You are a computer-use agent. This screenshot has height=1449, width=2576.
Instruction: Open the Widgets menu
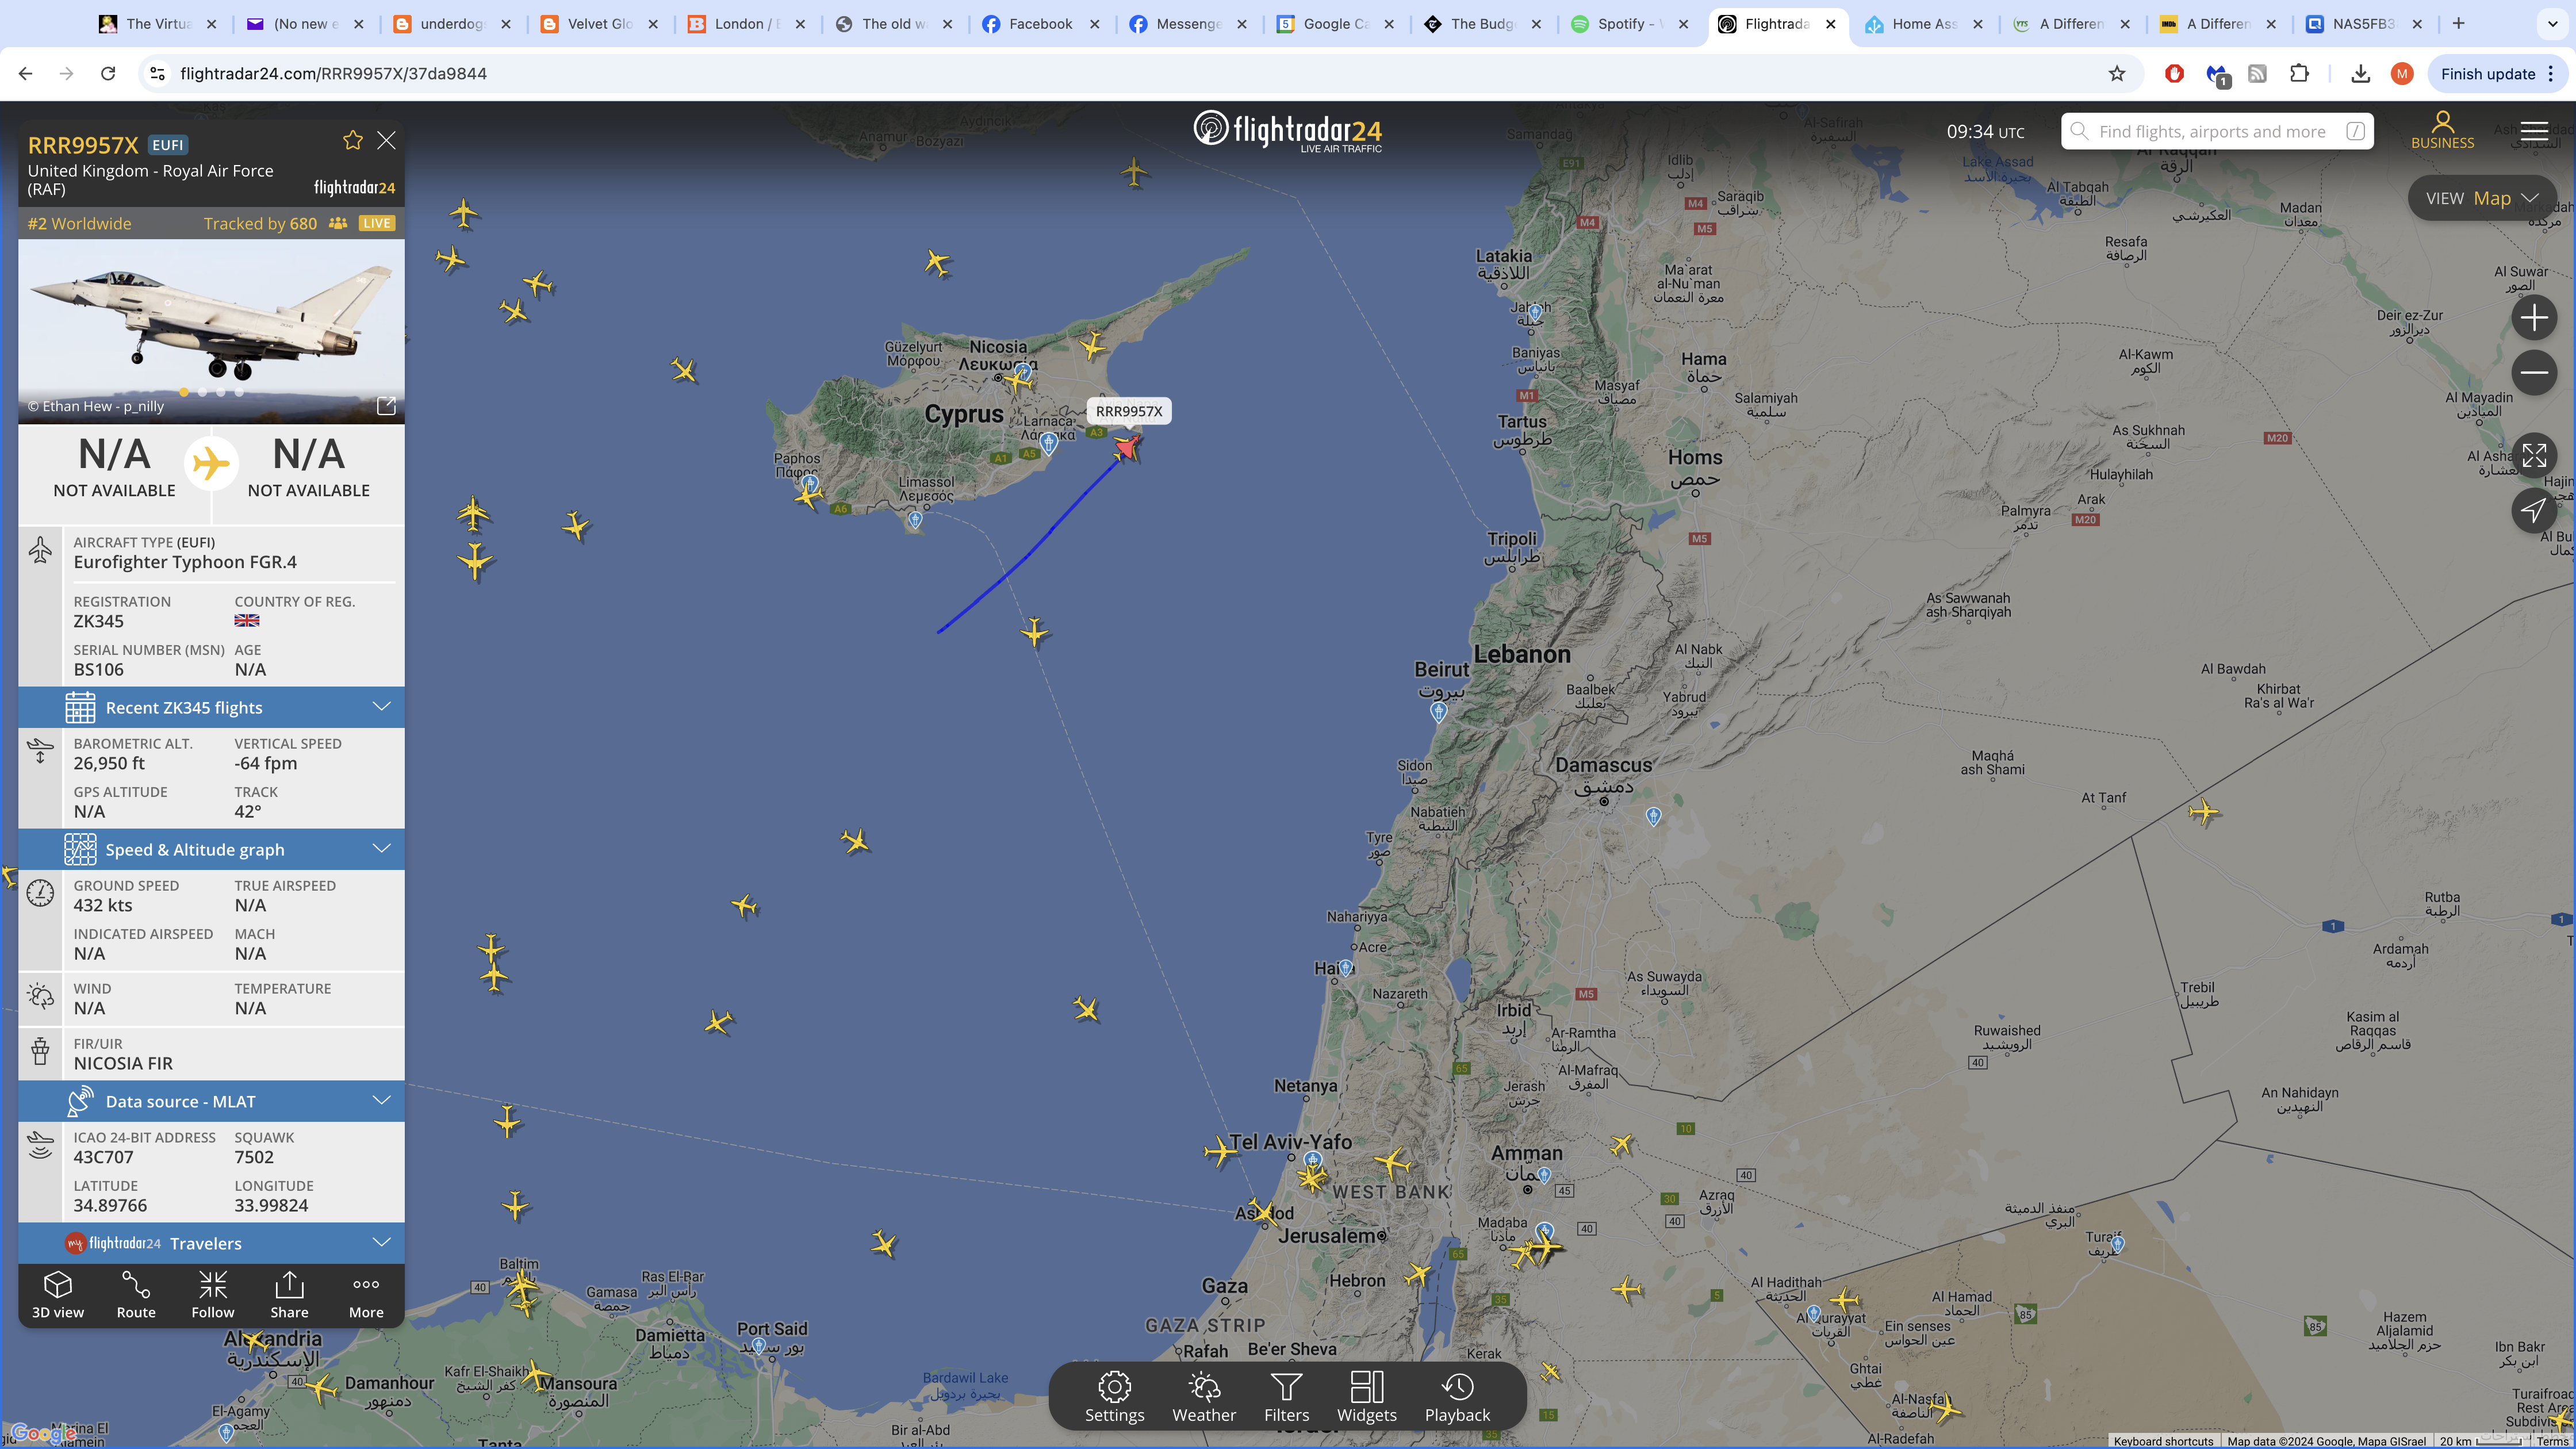coord(1366,1396)
